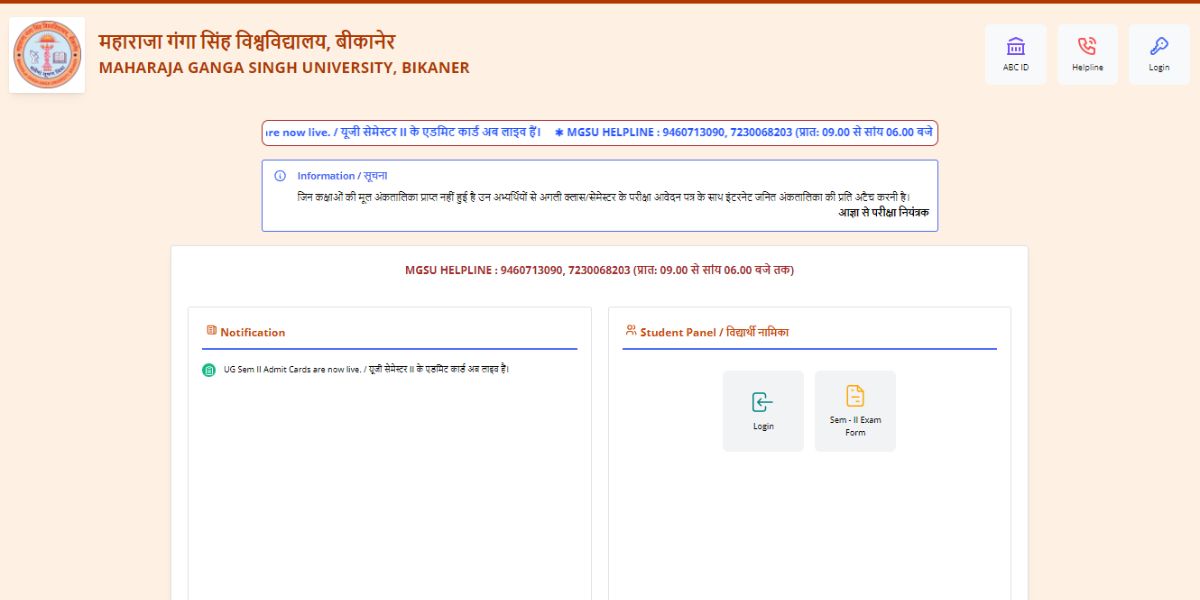Open the UG Sem II Admit Cards notification
1200x600 pixels.
[x=367, y=369]
